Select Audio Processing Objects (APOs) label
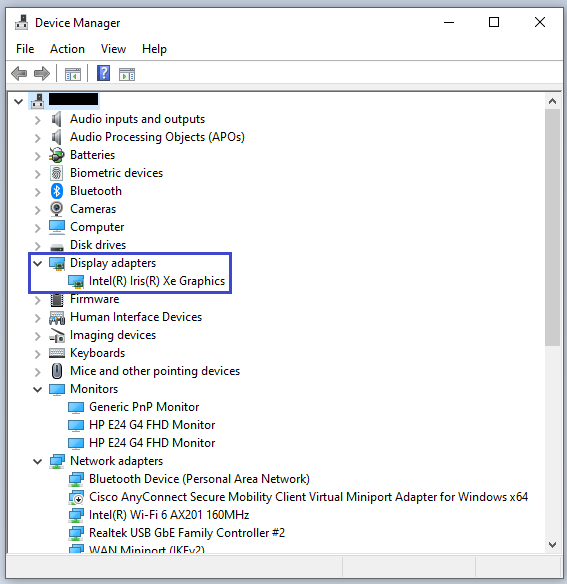 (x=157, y=137)
